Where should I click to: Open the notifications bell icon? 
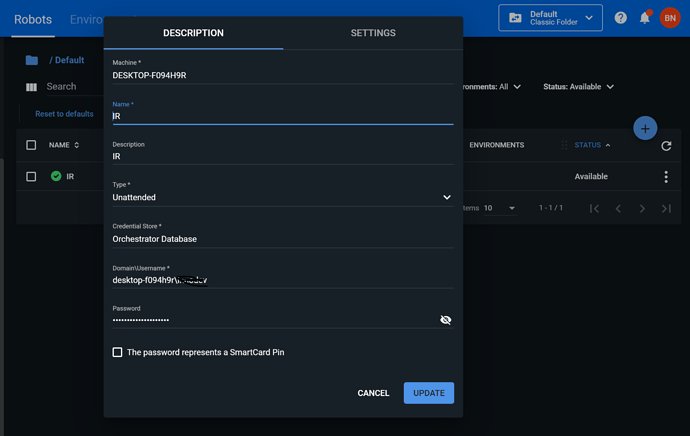coord(645,18)
